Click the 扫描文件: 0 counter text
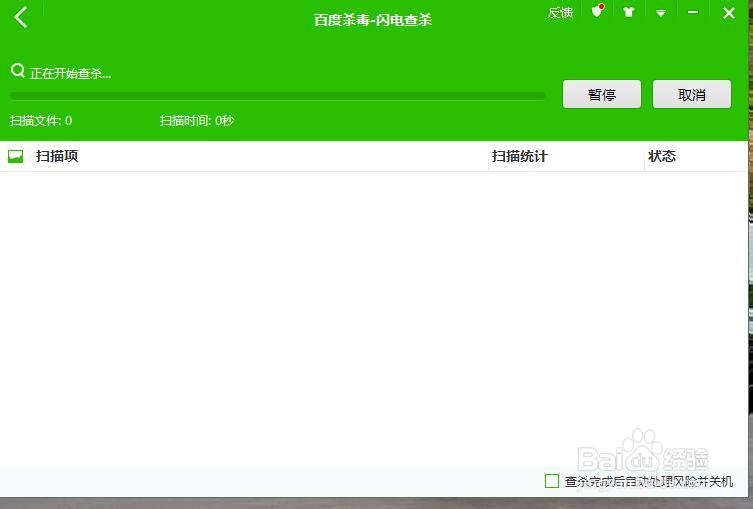The image size is (753, 509). coord(41,121)
